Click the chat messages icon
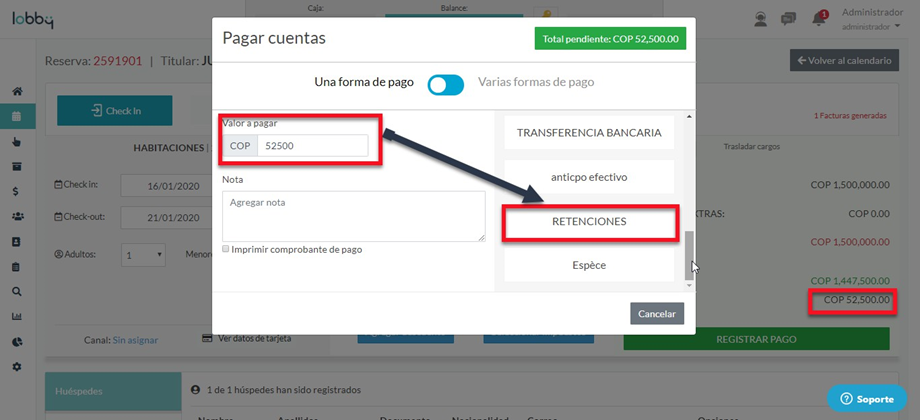 point(789,19)
